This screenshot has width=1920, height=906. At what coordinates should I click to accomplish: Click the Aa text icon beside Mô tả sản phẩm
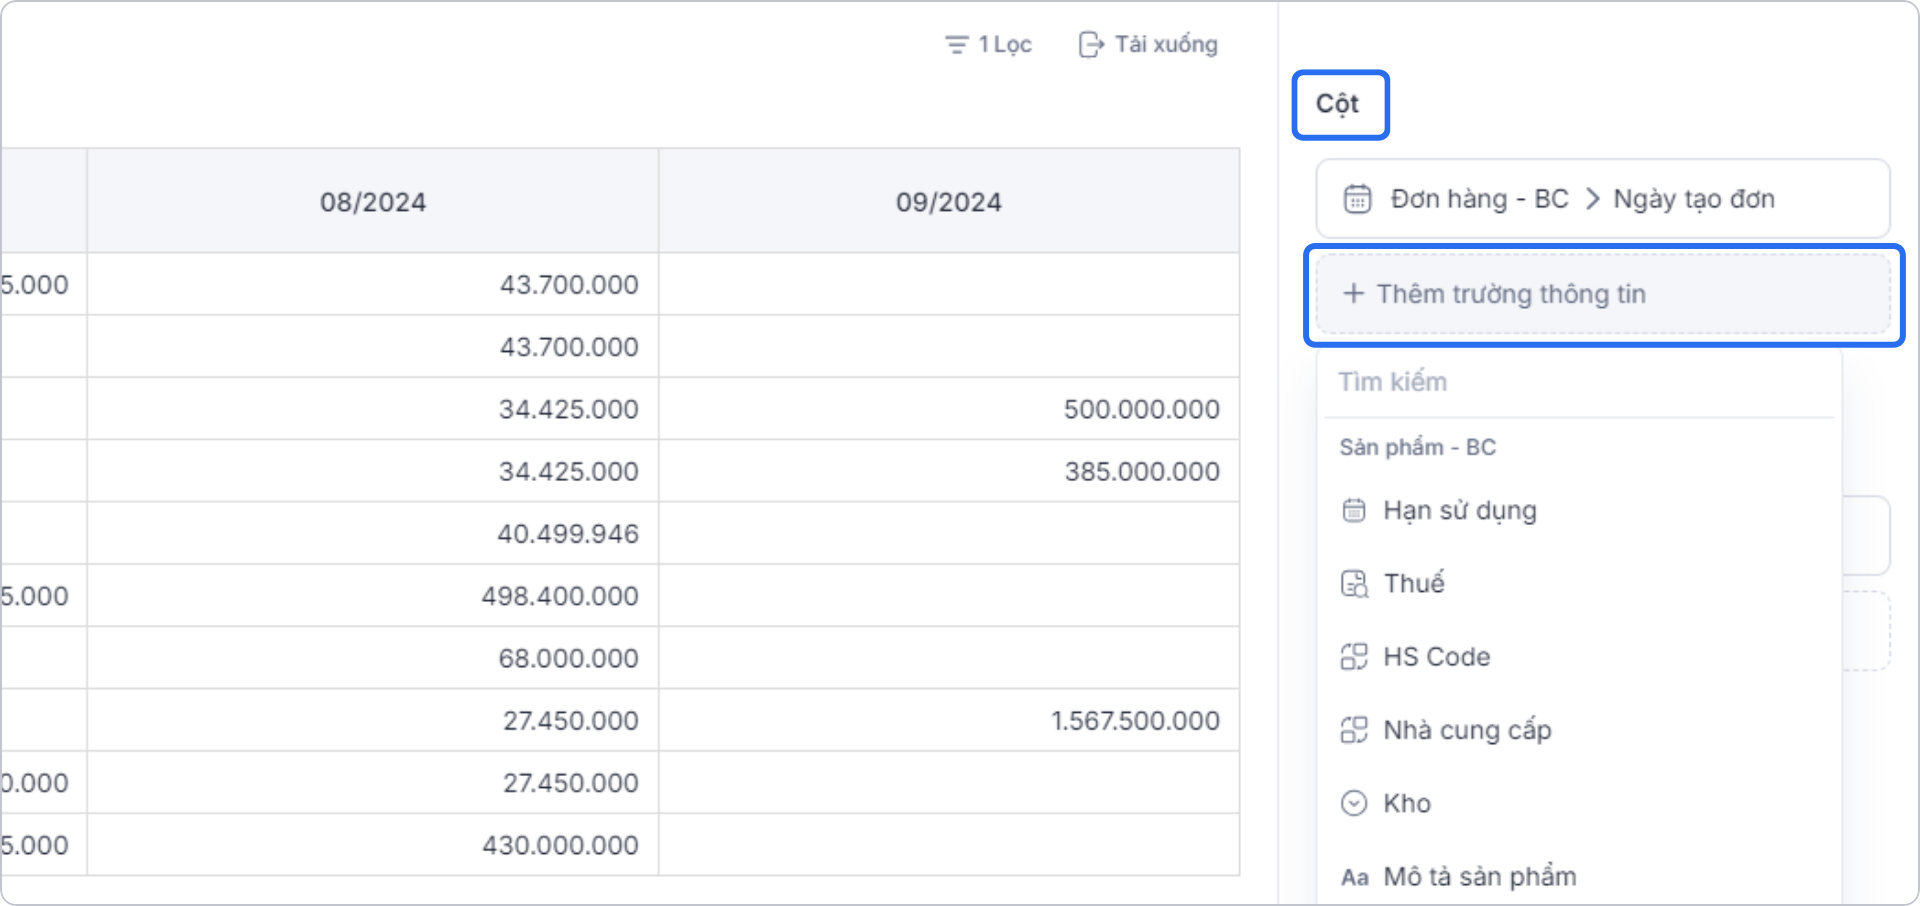point(1355,877)
